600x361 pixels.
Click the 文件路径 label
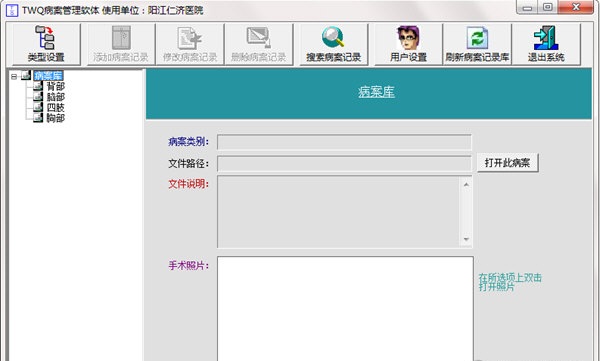(x=189, y=164)
